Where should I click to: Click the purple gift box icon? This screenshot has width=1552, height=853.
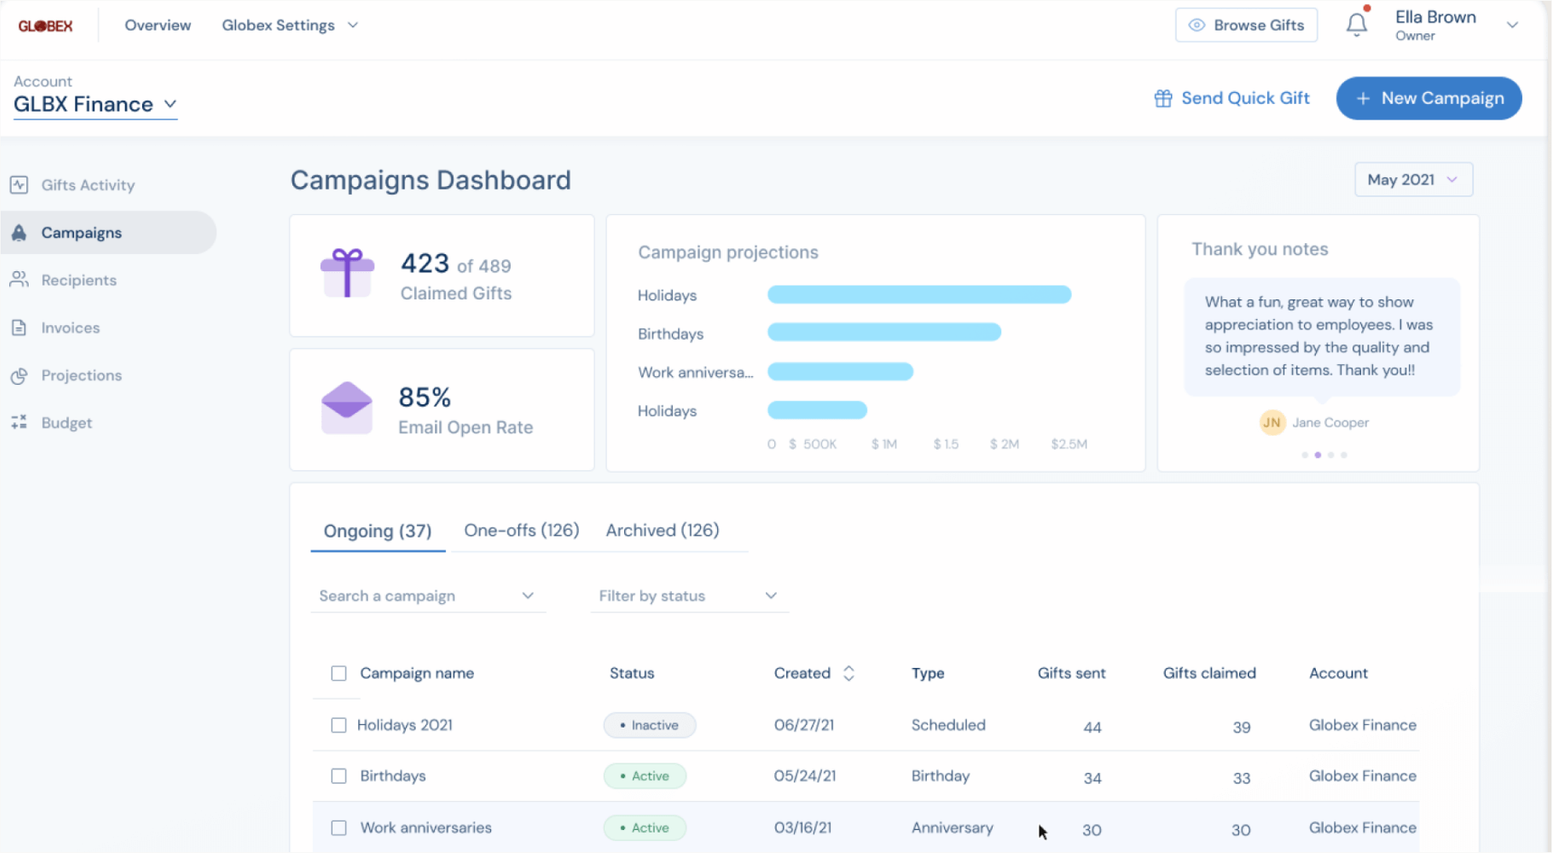coord(347,273)
